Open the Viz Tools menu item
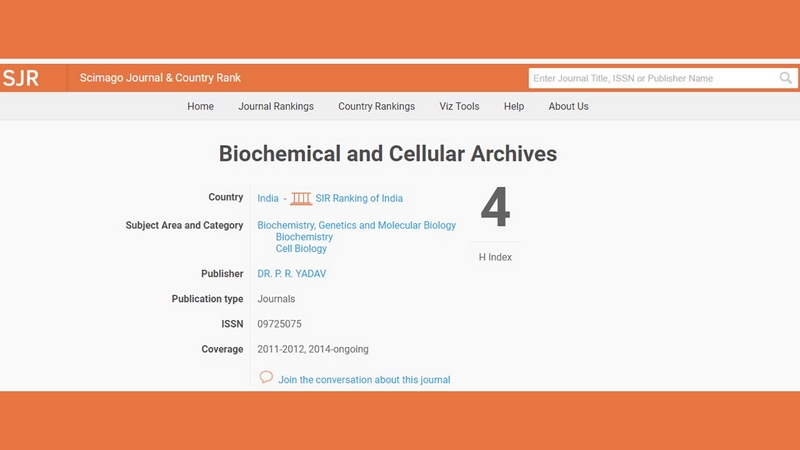 click(459, 106)
